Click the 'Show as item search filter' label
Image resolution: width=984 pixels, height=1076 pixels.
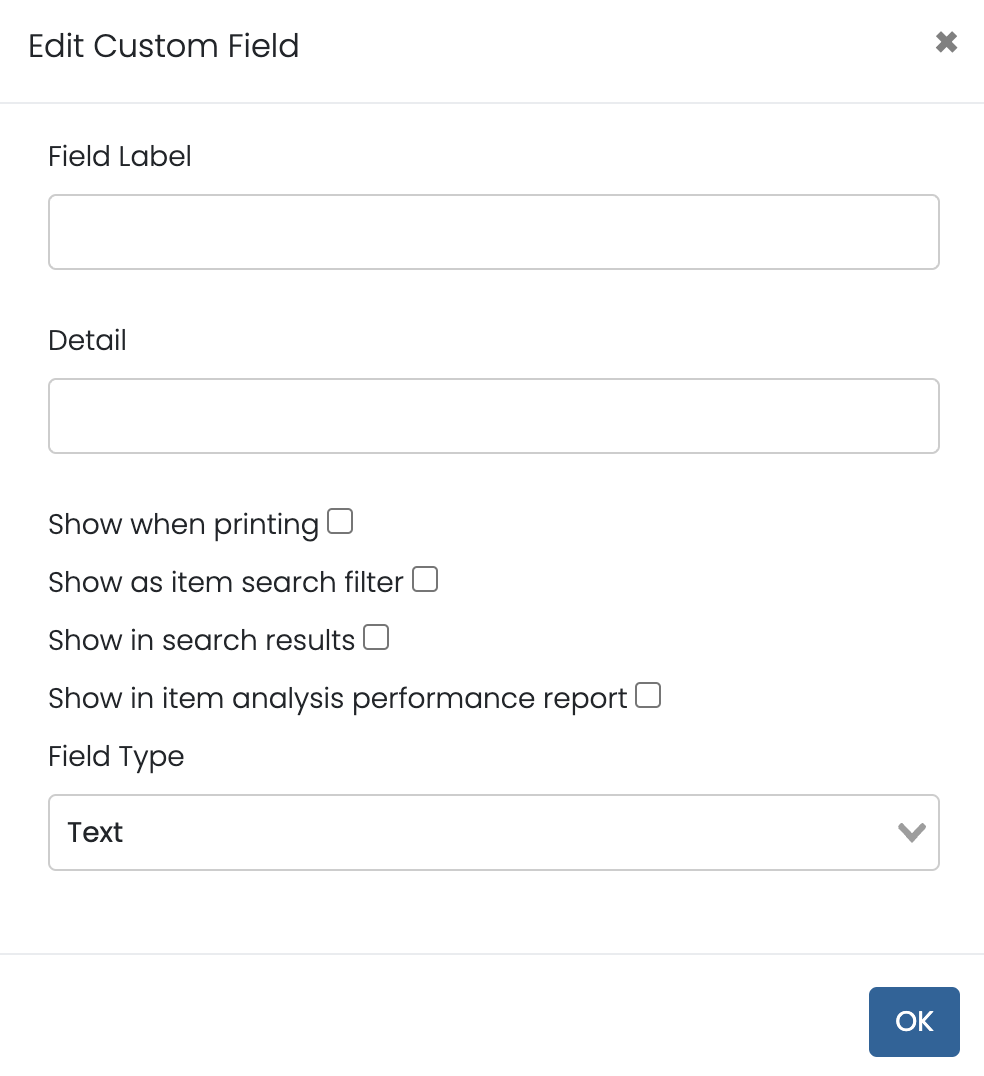[x=225, y=582]
